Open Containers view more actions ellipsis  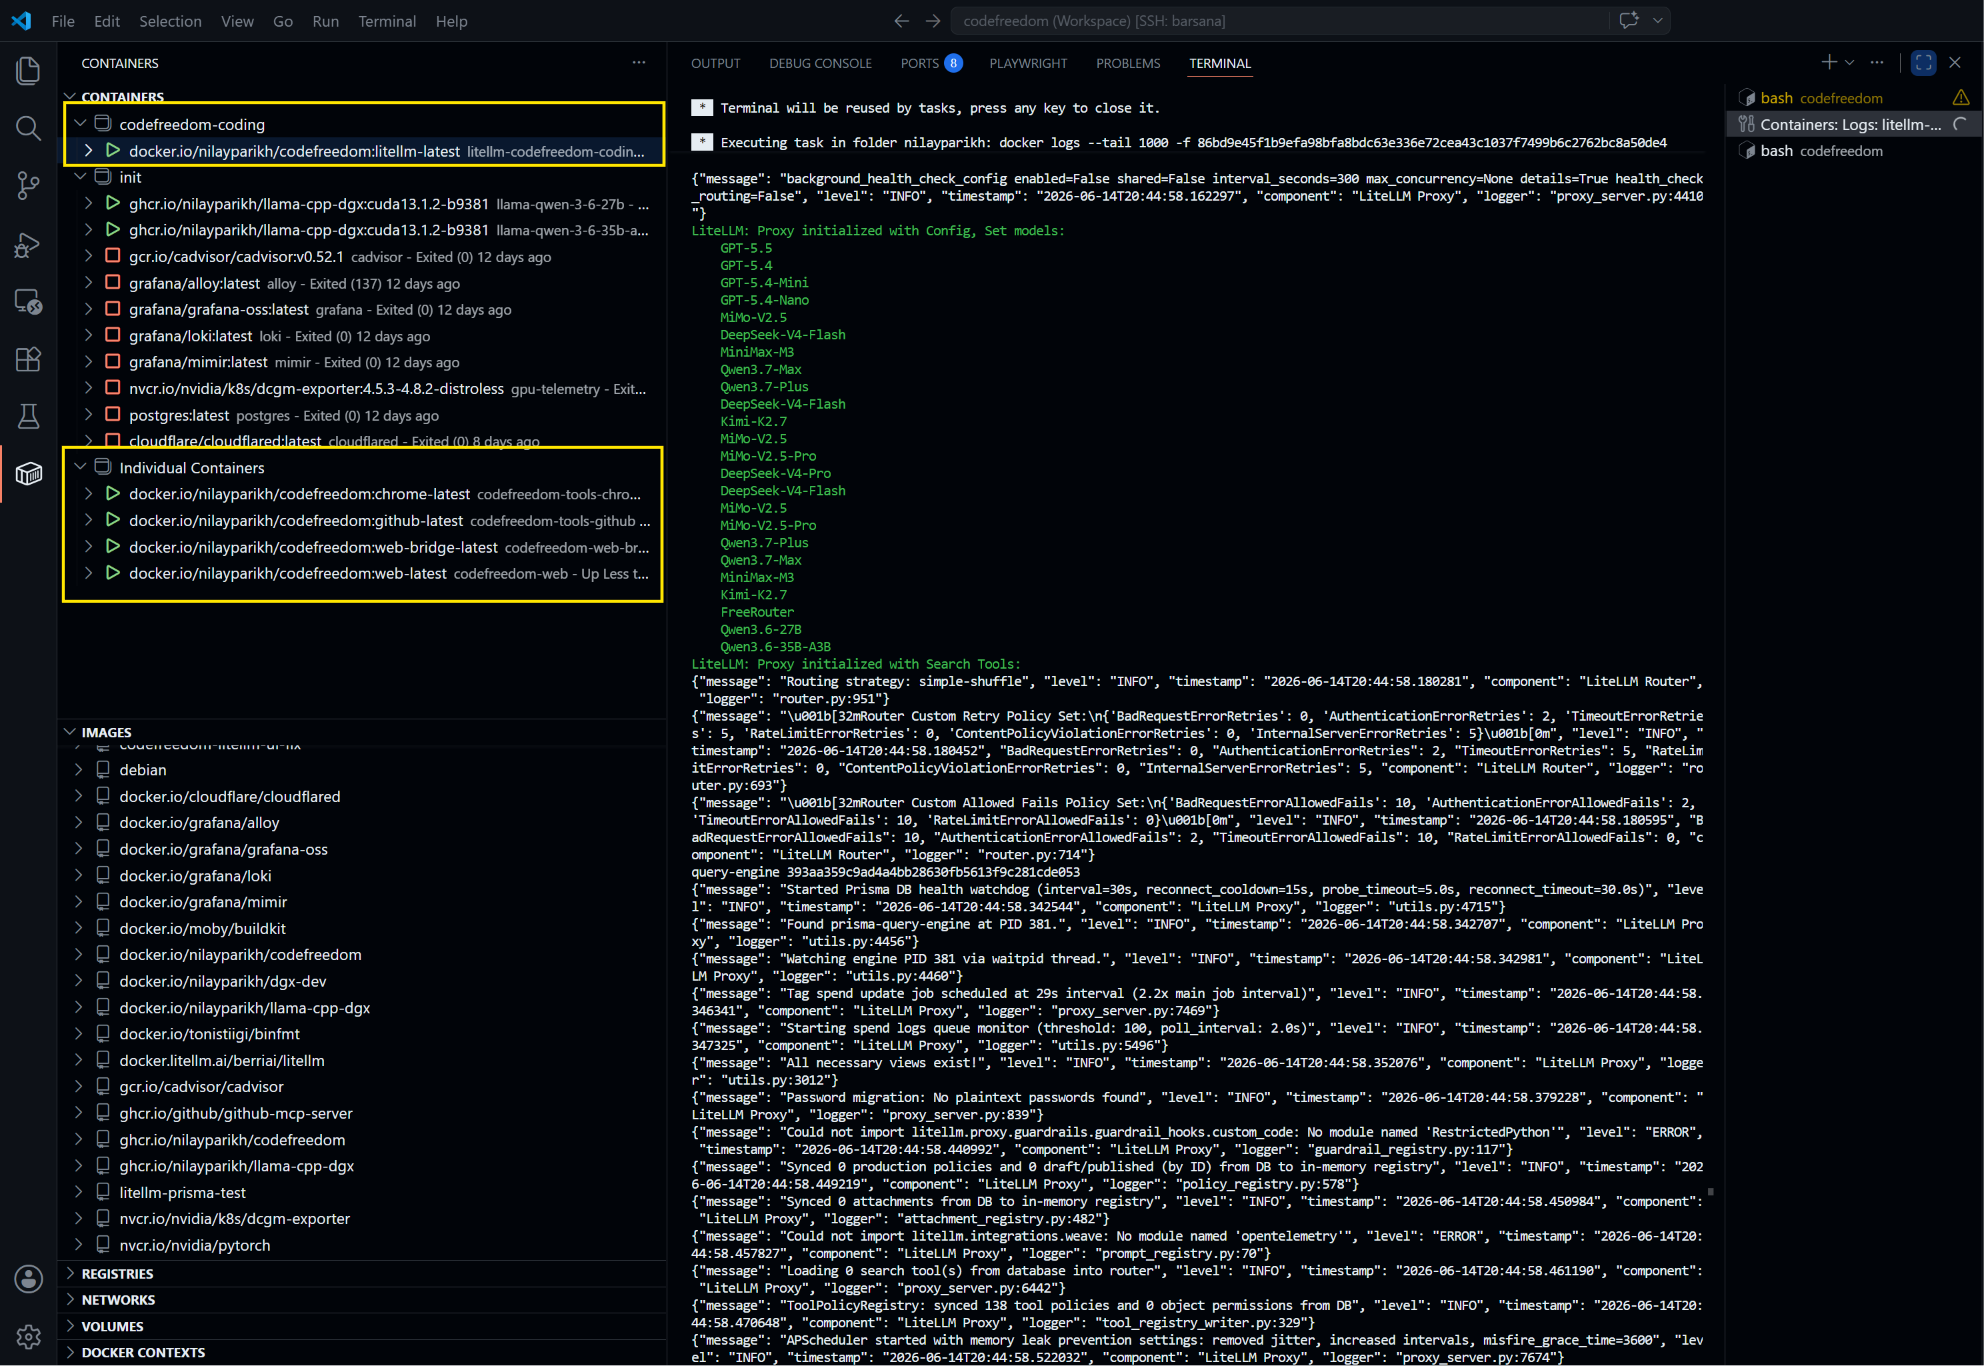click(639, 62)
